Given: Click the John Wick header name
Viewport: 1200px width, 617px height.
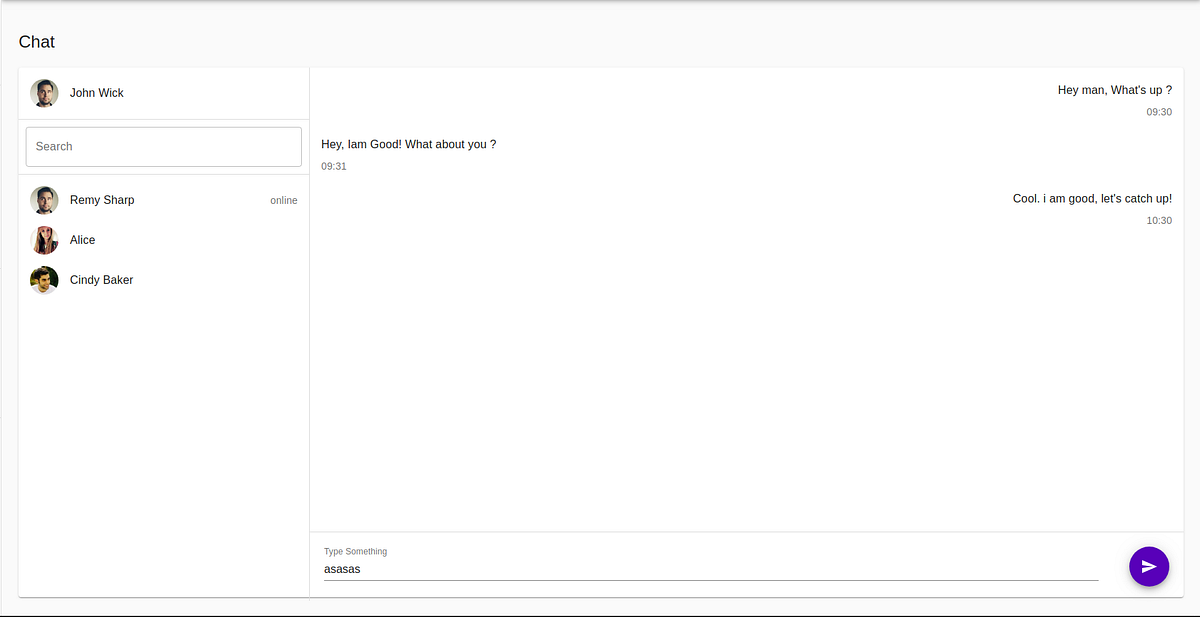Looking at the screenshot, I should point(96,92).
